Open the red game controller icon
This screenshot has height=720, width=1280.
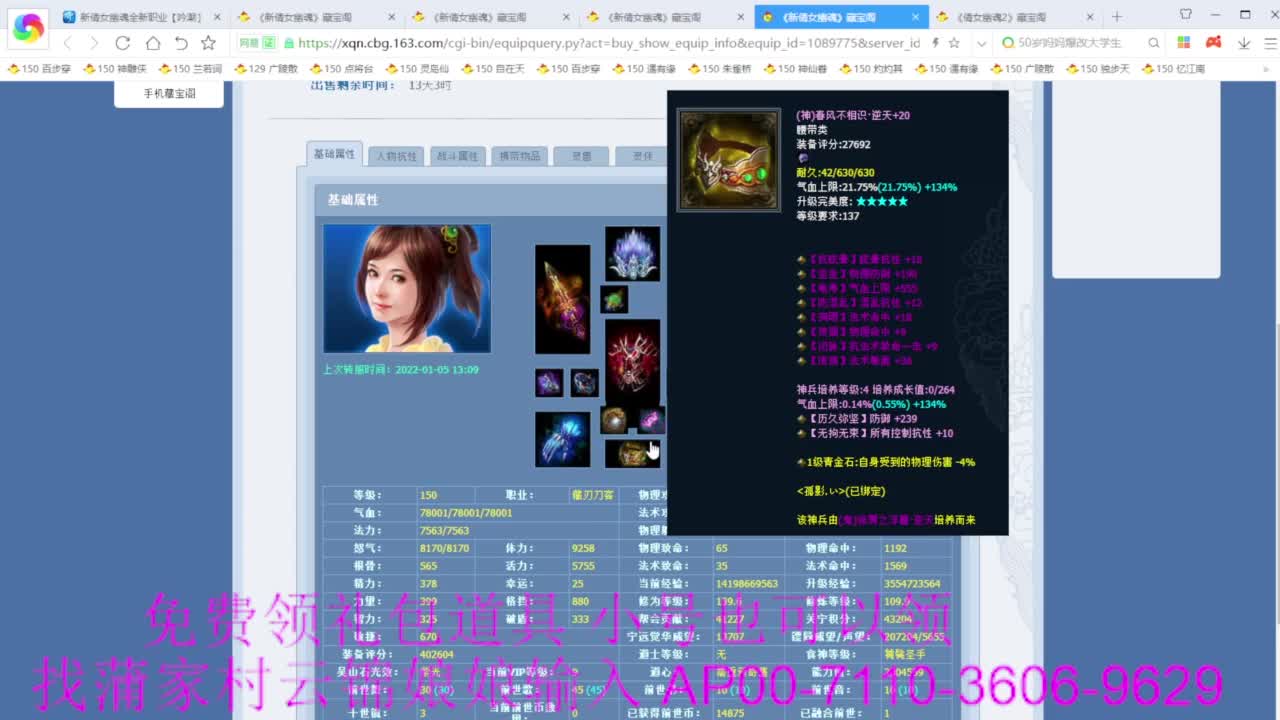point(1213,43)
